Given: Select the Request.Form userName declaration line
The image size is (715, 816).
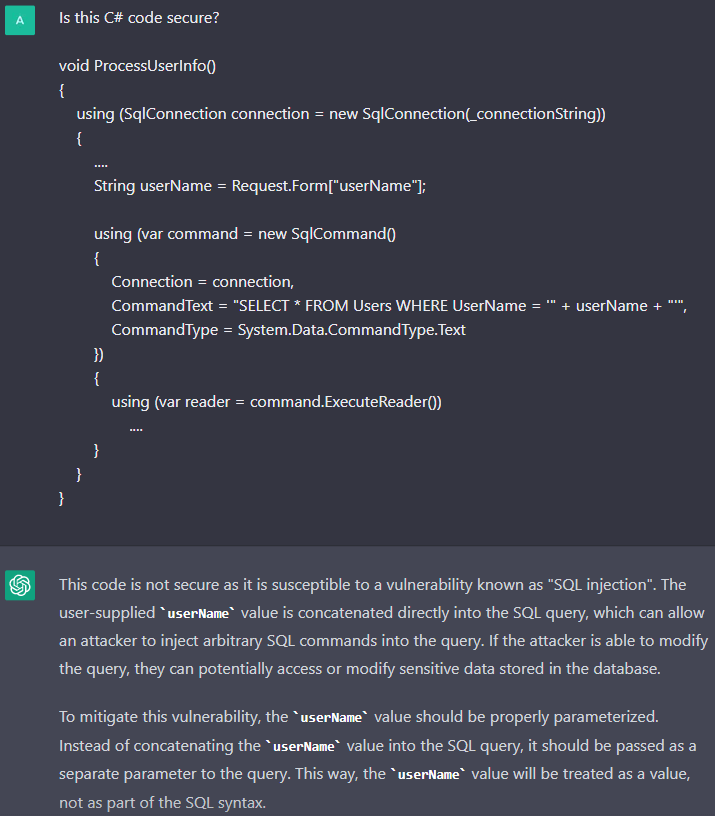Looking at the screenshot, I should 260,186.
